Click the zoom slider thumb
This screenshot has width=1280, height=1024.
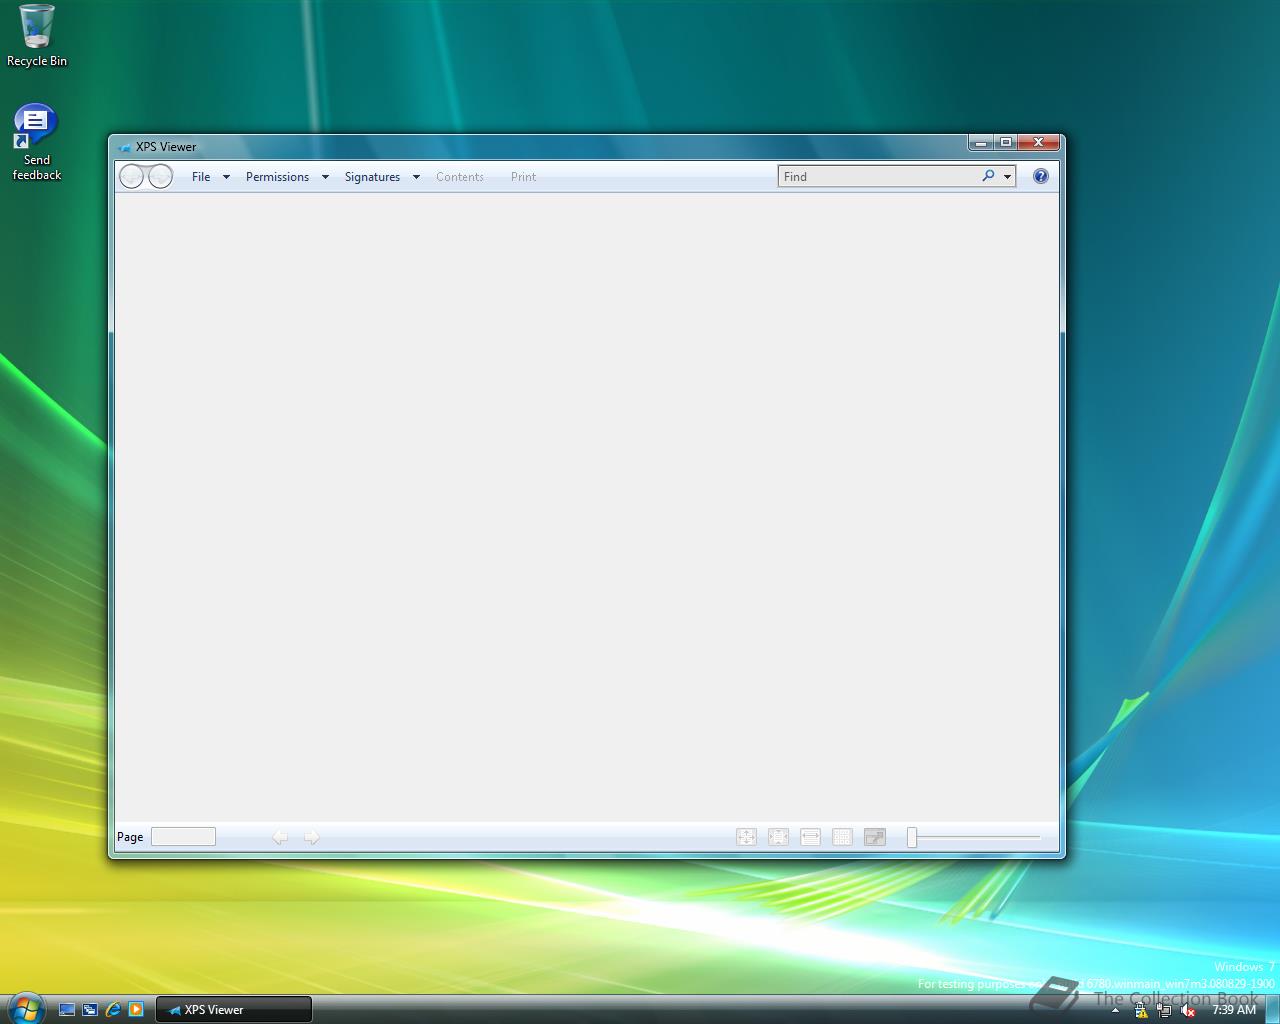[x=912, y=837]
